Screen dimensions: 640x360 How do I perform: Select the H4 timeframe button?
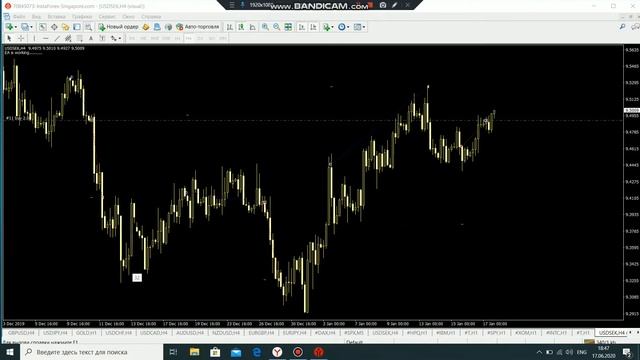pos(189,38)
